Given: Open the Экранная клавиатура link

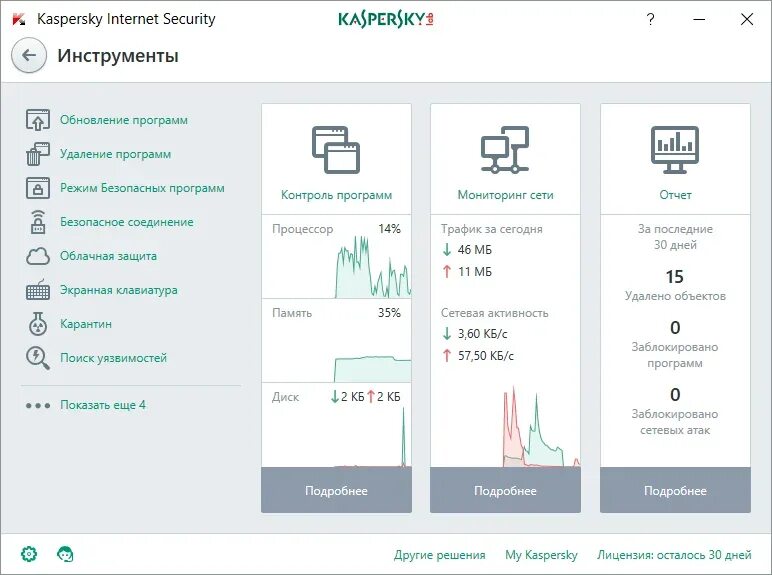Looking at the screenshot, I should tap(119, 289).
